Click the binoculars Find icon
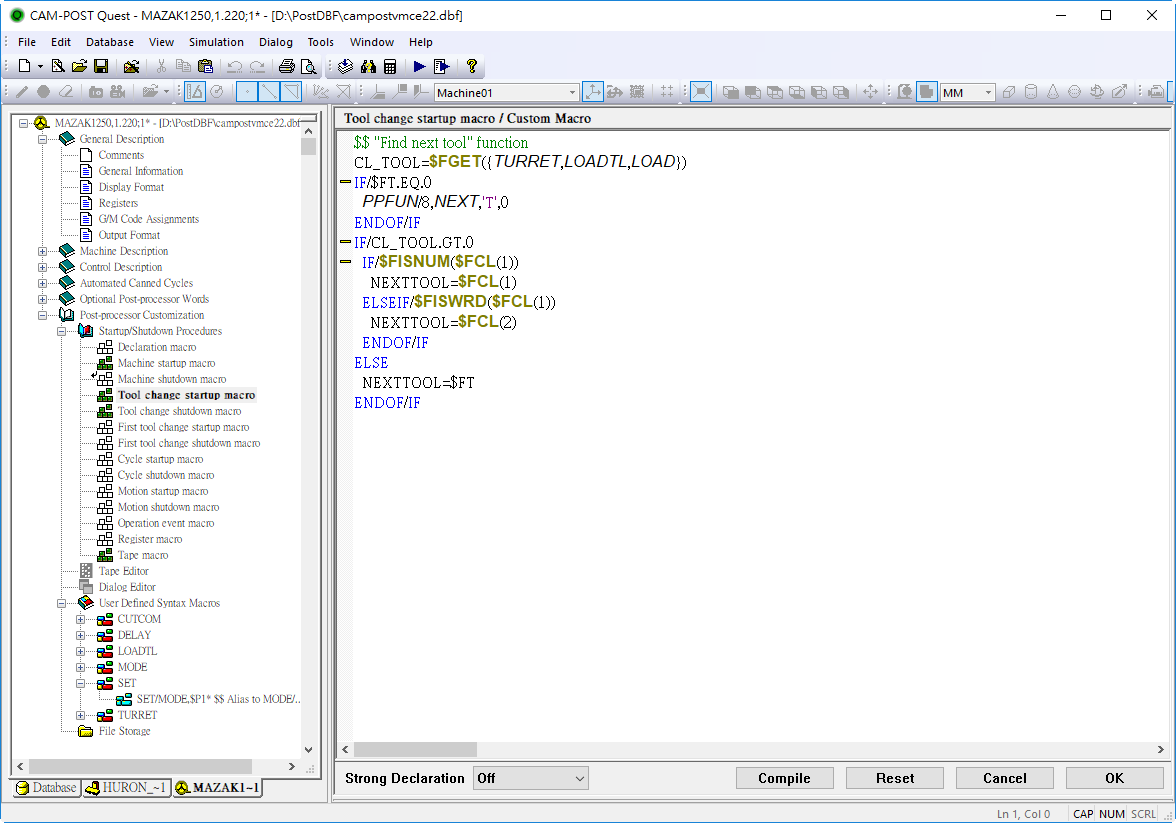The height and width of the screenshot is (823, 1176). point(368,67)
